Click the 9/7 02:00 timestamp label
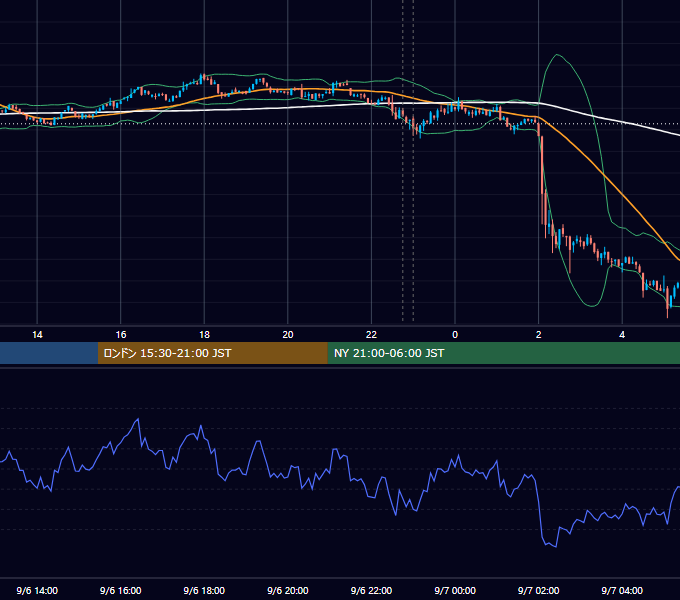The image size is (680, 600). pos(539,590)
